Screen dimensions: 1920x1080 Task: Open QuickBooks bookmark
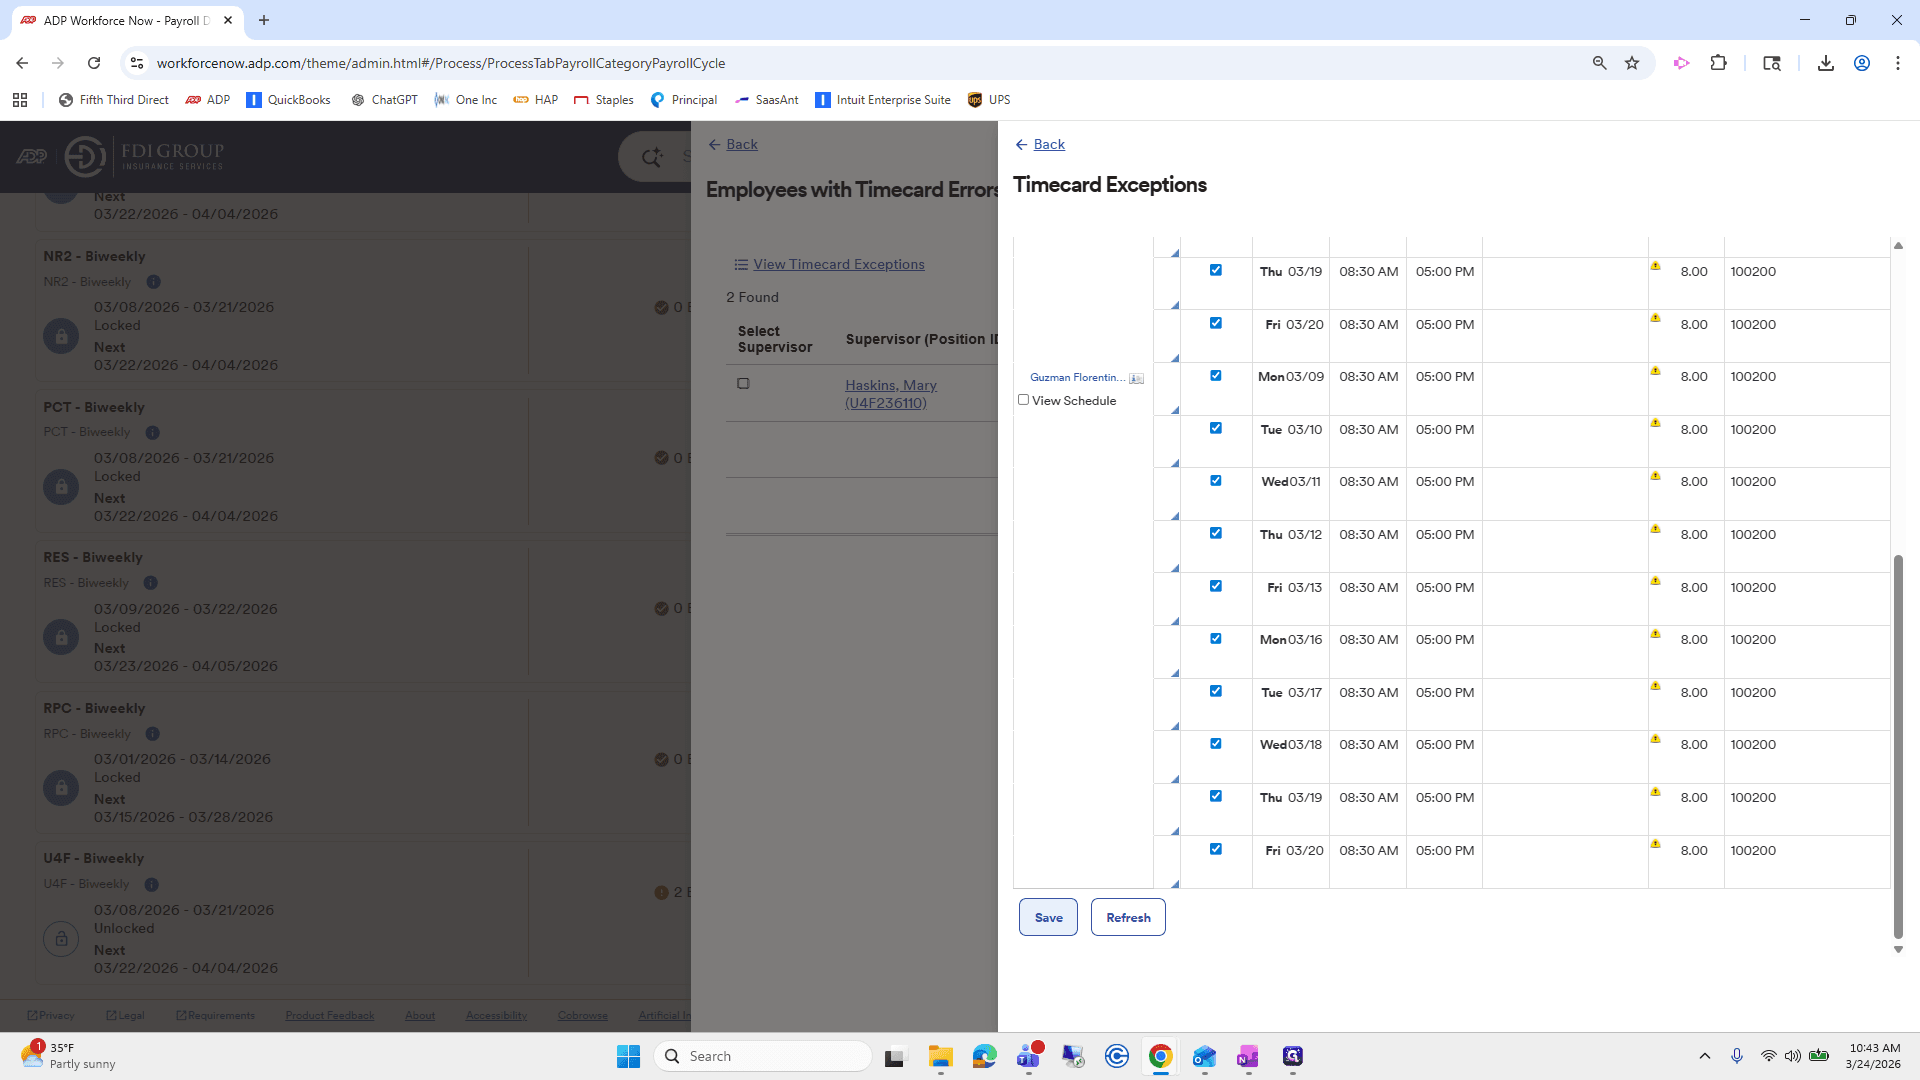click(288, 100)
